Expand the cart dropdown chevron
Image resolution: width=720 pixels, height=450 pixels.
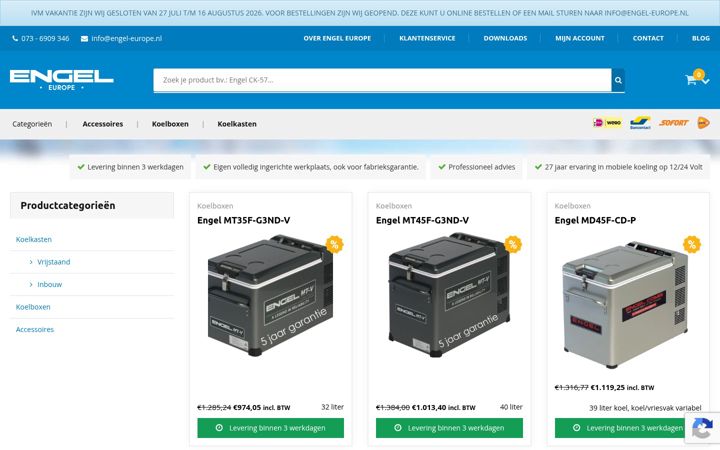point(706,81)
